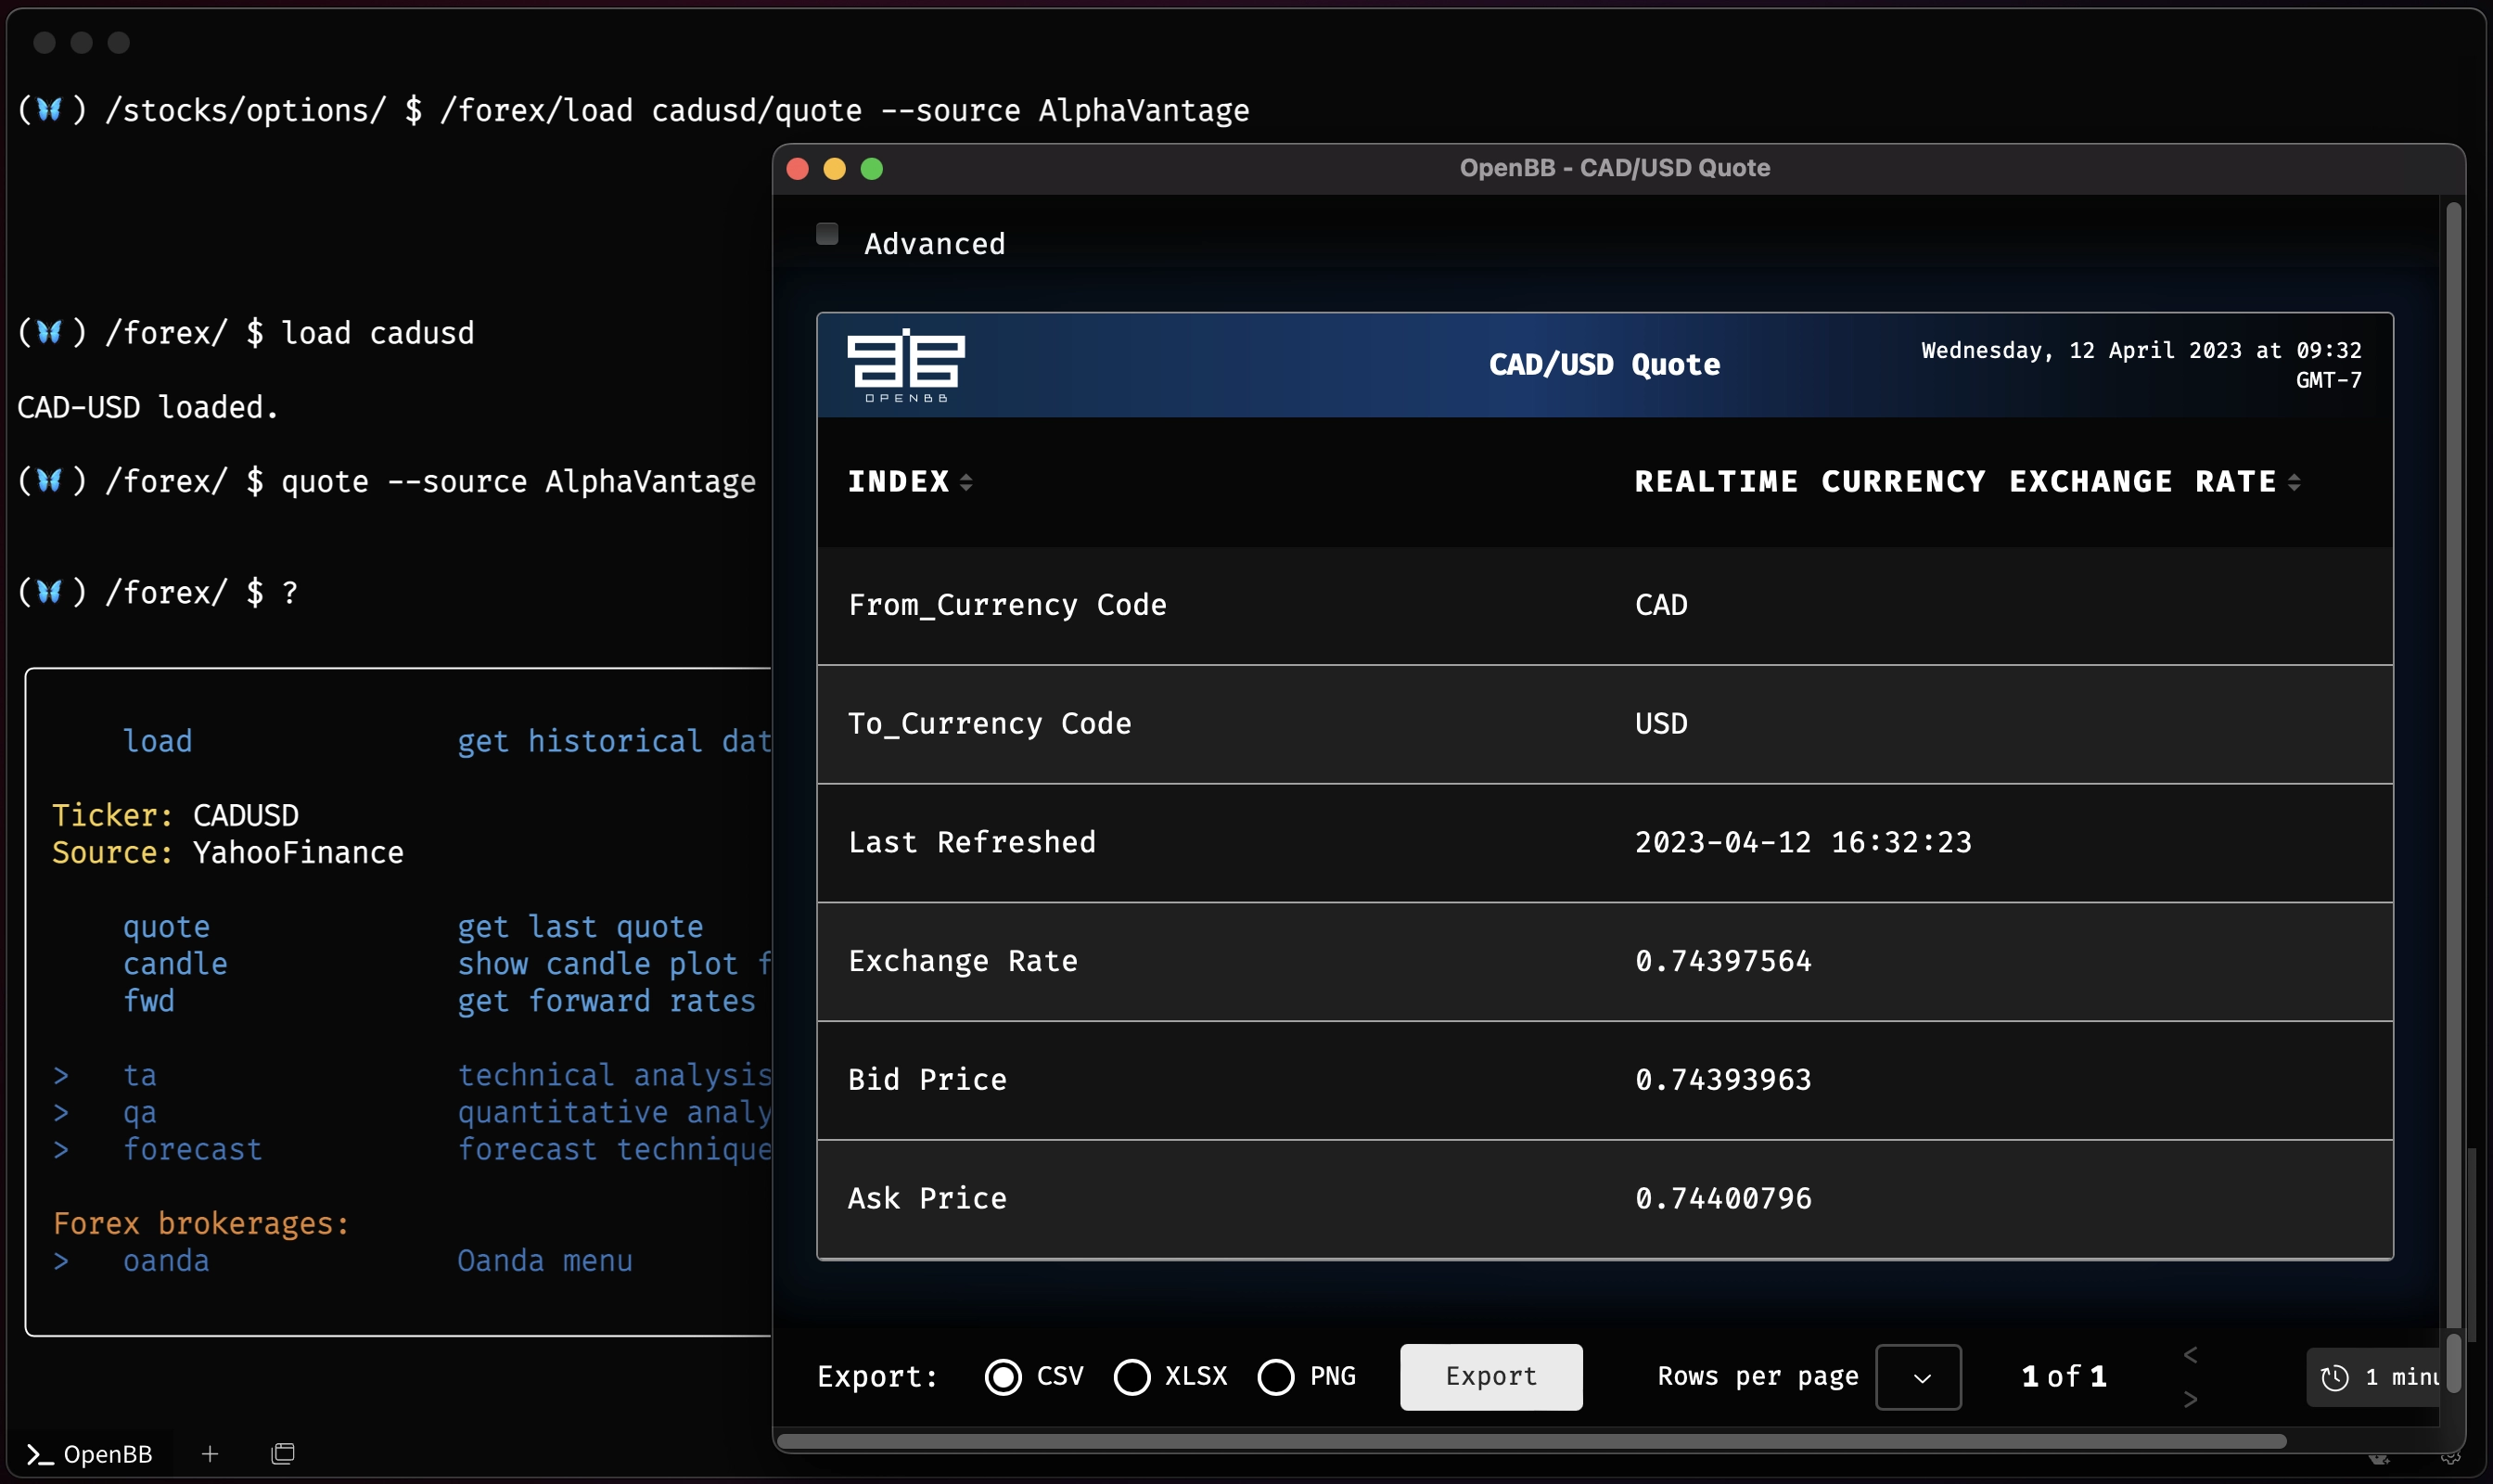Click the duplicate tab icon in the tab bar
This screenshot has height=1484, width=2493.
click(x=283, y=1454)
